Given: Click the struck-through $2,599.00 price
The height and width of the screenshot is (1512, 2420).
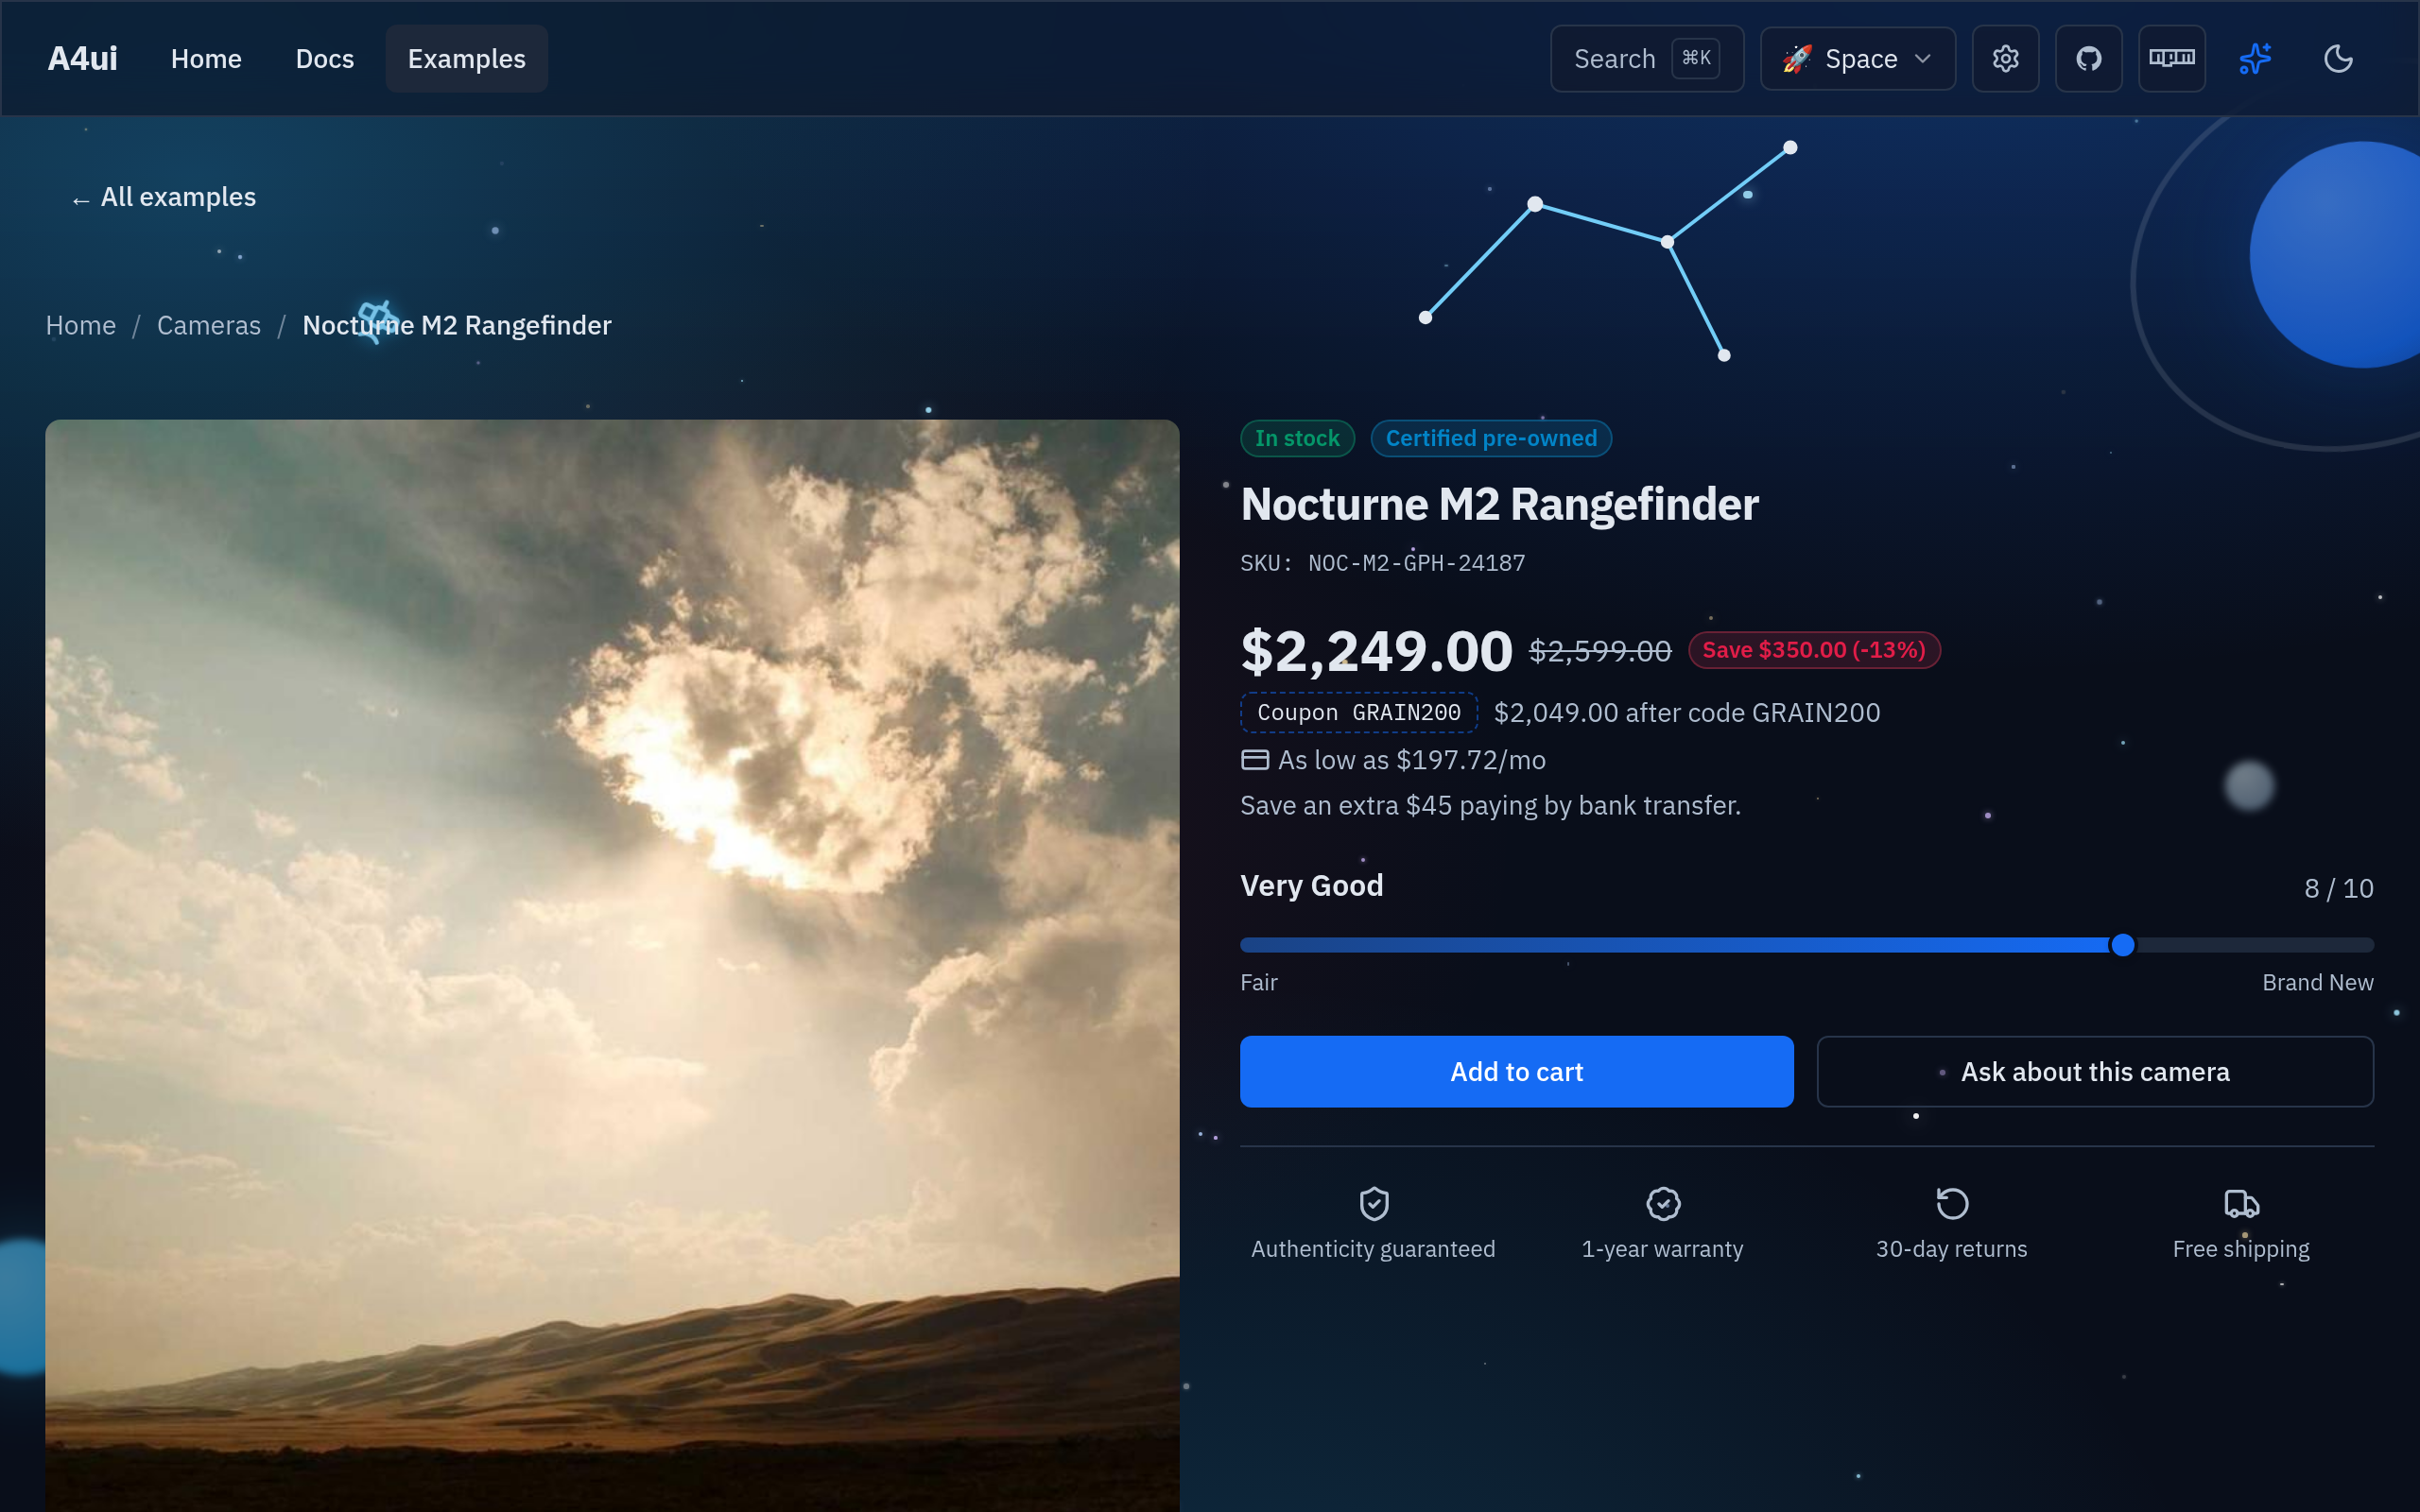Looking at the screenshot, I should click(x=1600, y=651).
